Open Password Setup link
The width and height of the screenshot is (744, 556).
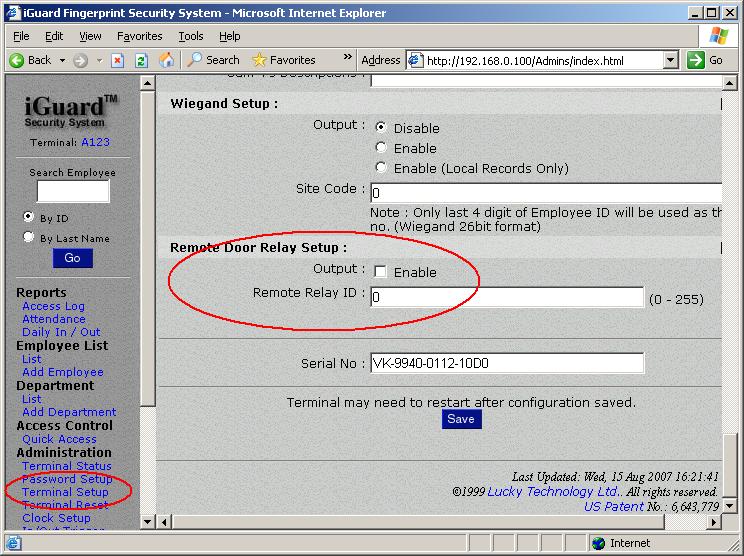point(67,479)
